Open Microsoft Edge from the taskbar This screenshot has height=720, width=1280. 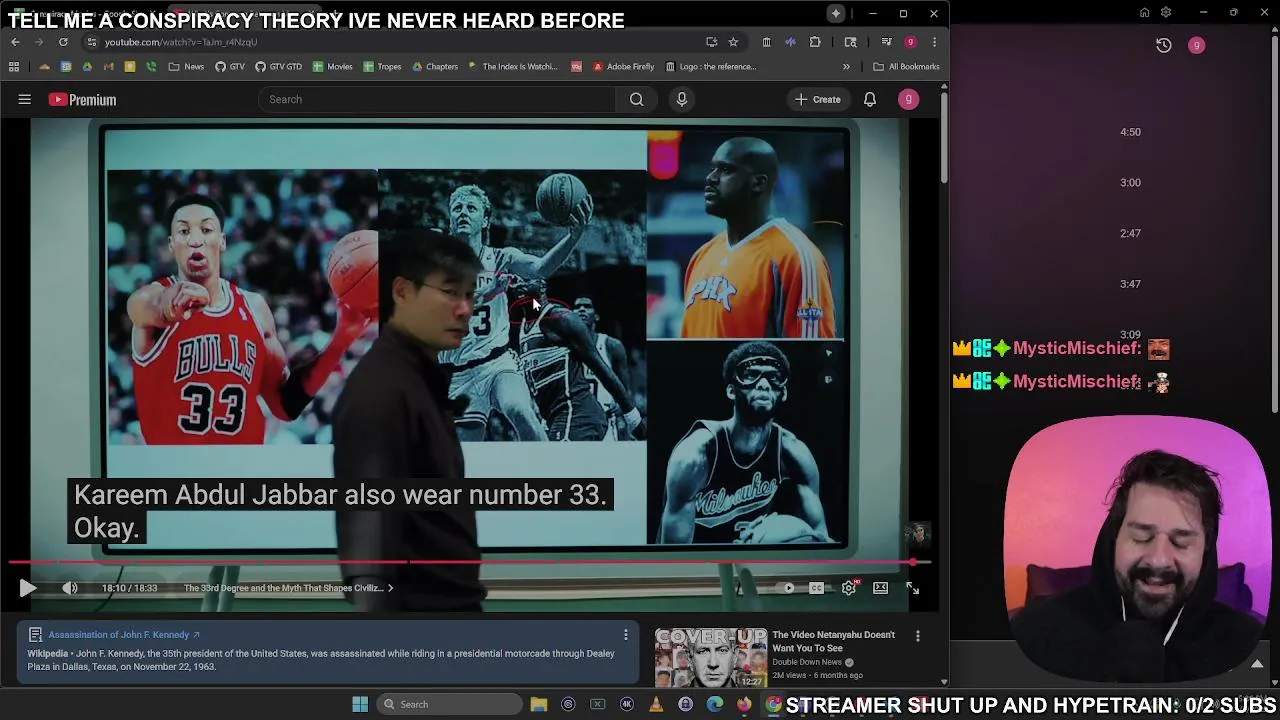714,704
